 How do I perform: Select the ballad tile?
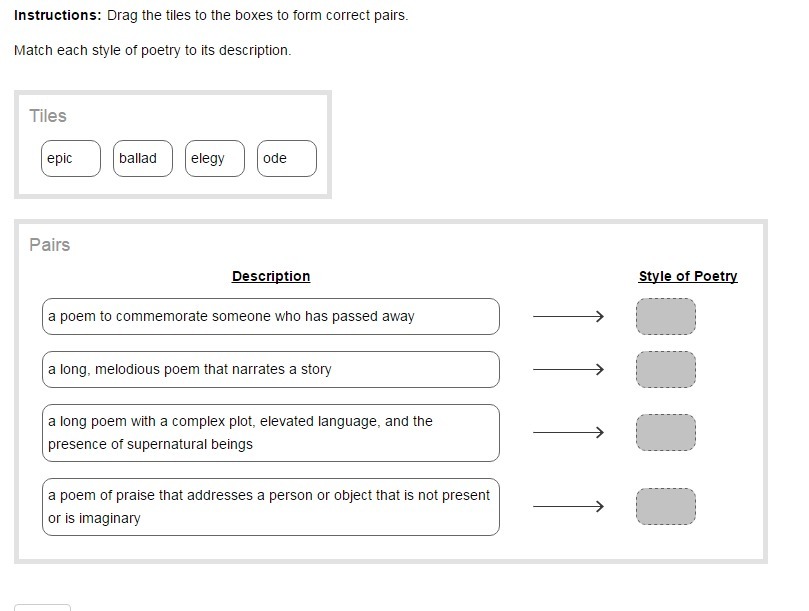[x=143, y=158]
